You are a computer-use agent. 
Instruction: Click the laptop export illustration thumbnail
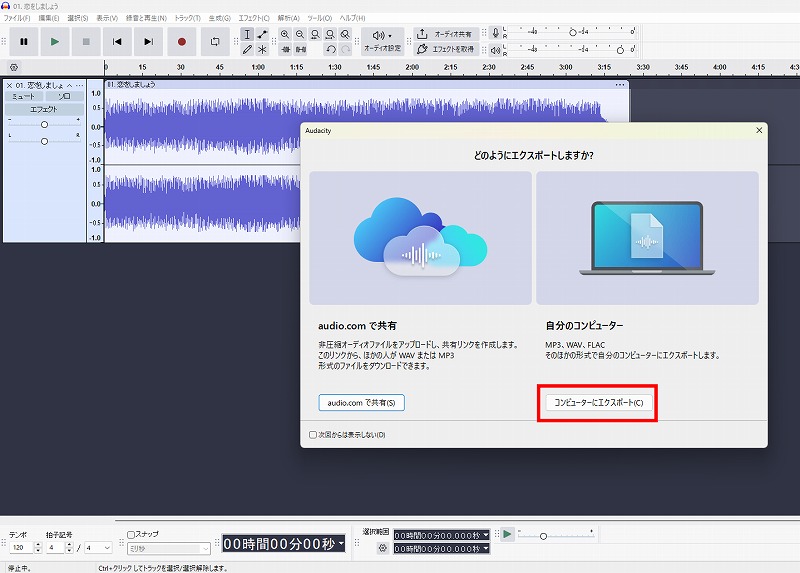pos(647,238)
